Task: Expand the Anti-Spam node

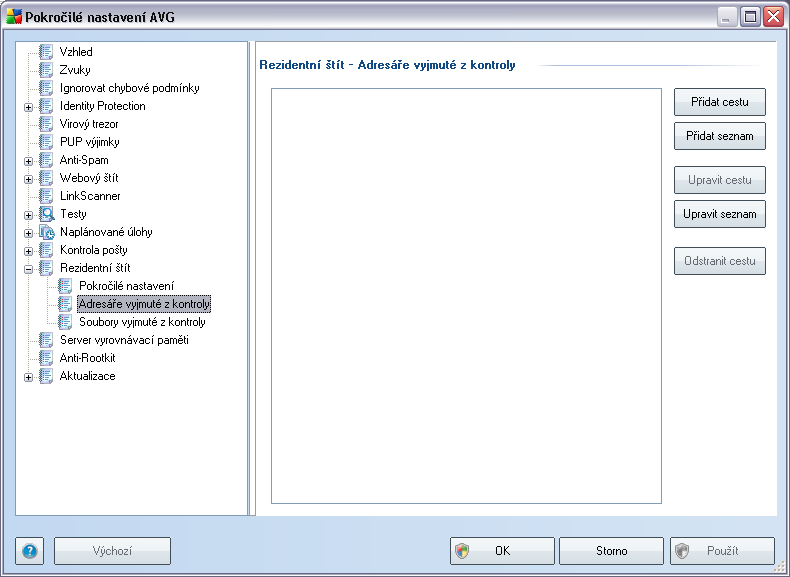Action: [28, 161]
